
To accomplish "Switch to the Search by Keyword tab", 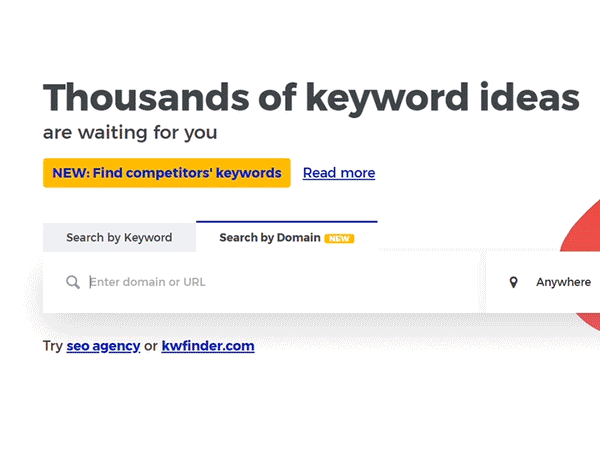I will tap(119, 237).
